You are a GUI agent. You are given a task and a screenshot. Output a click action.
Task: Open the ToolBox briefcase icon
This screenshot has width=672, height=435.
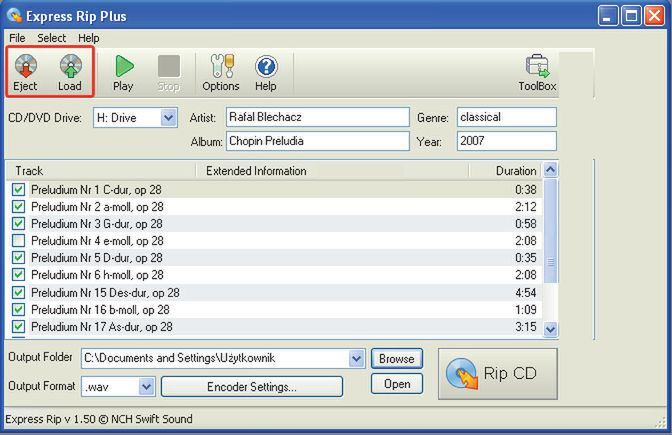click(x=537, y=72)
